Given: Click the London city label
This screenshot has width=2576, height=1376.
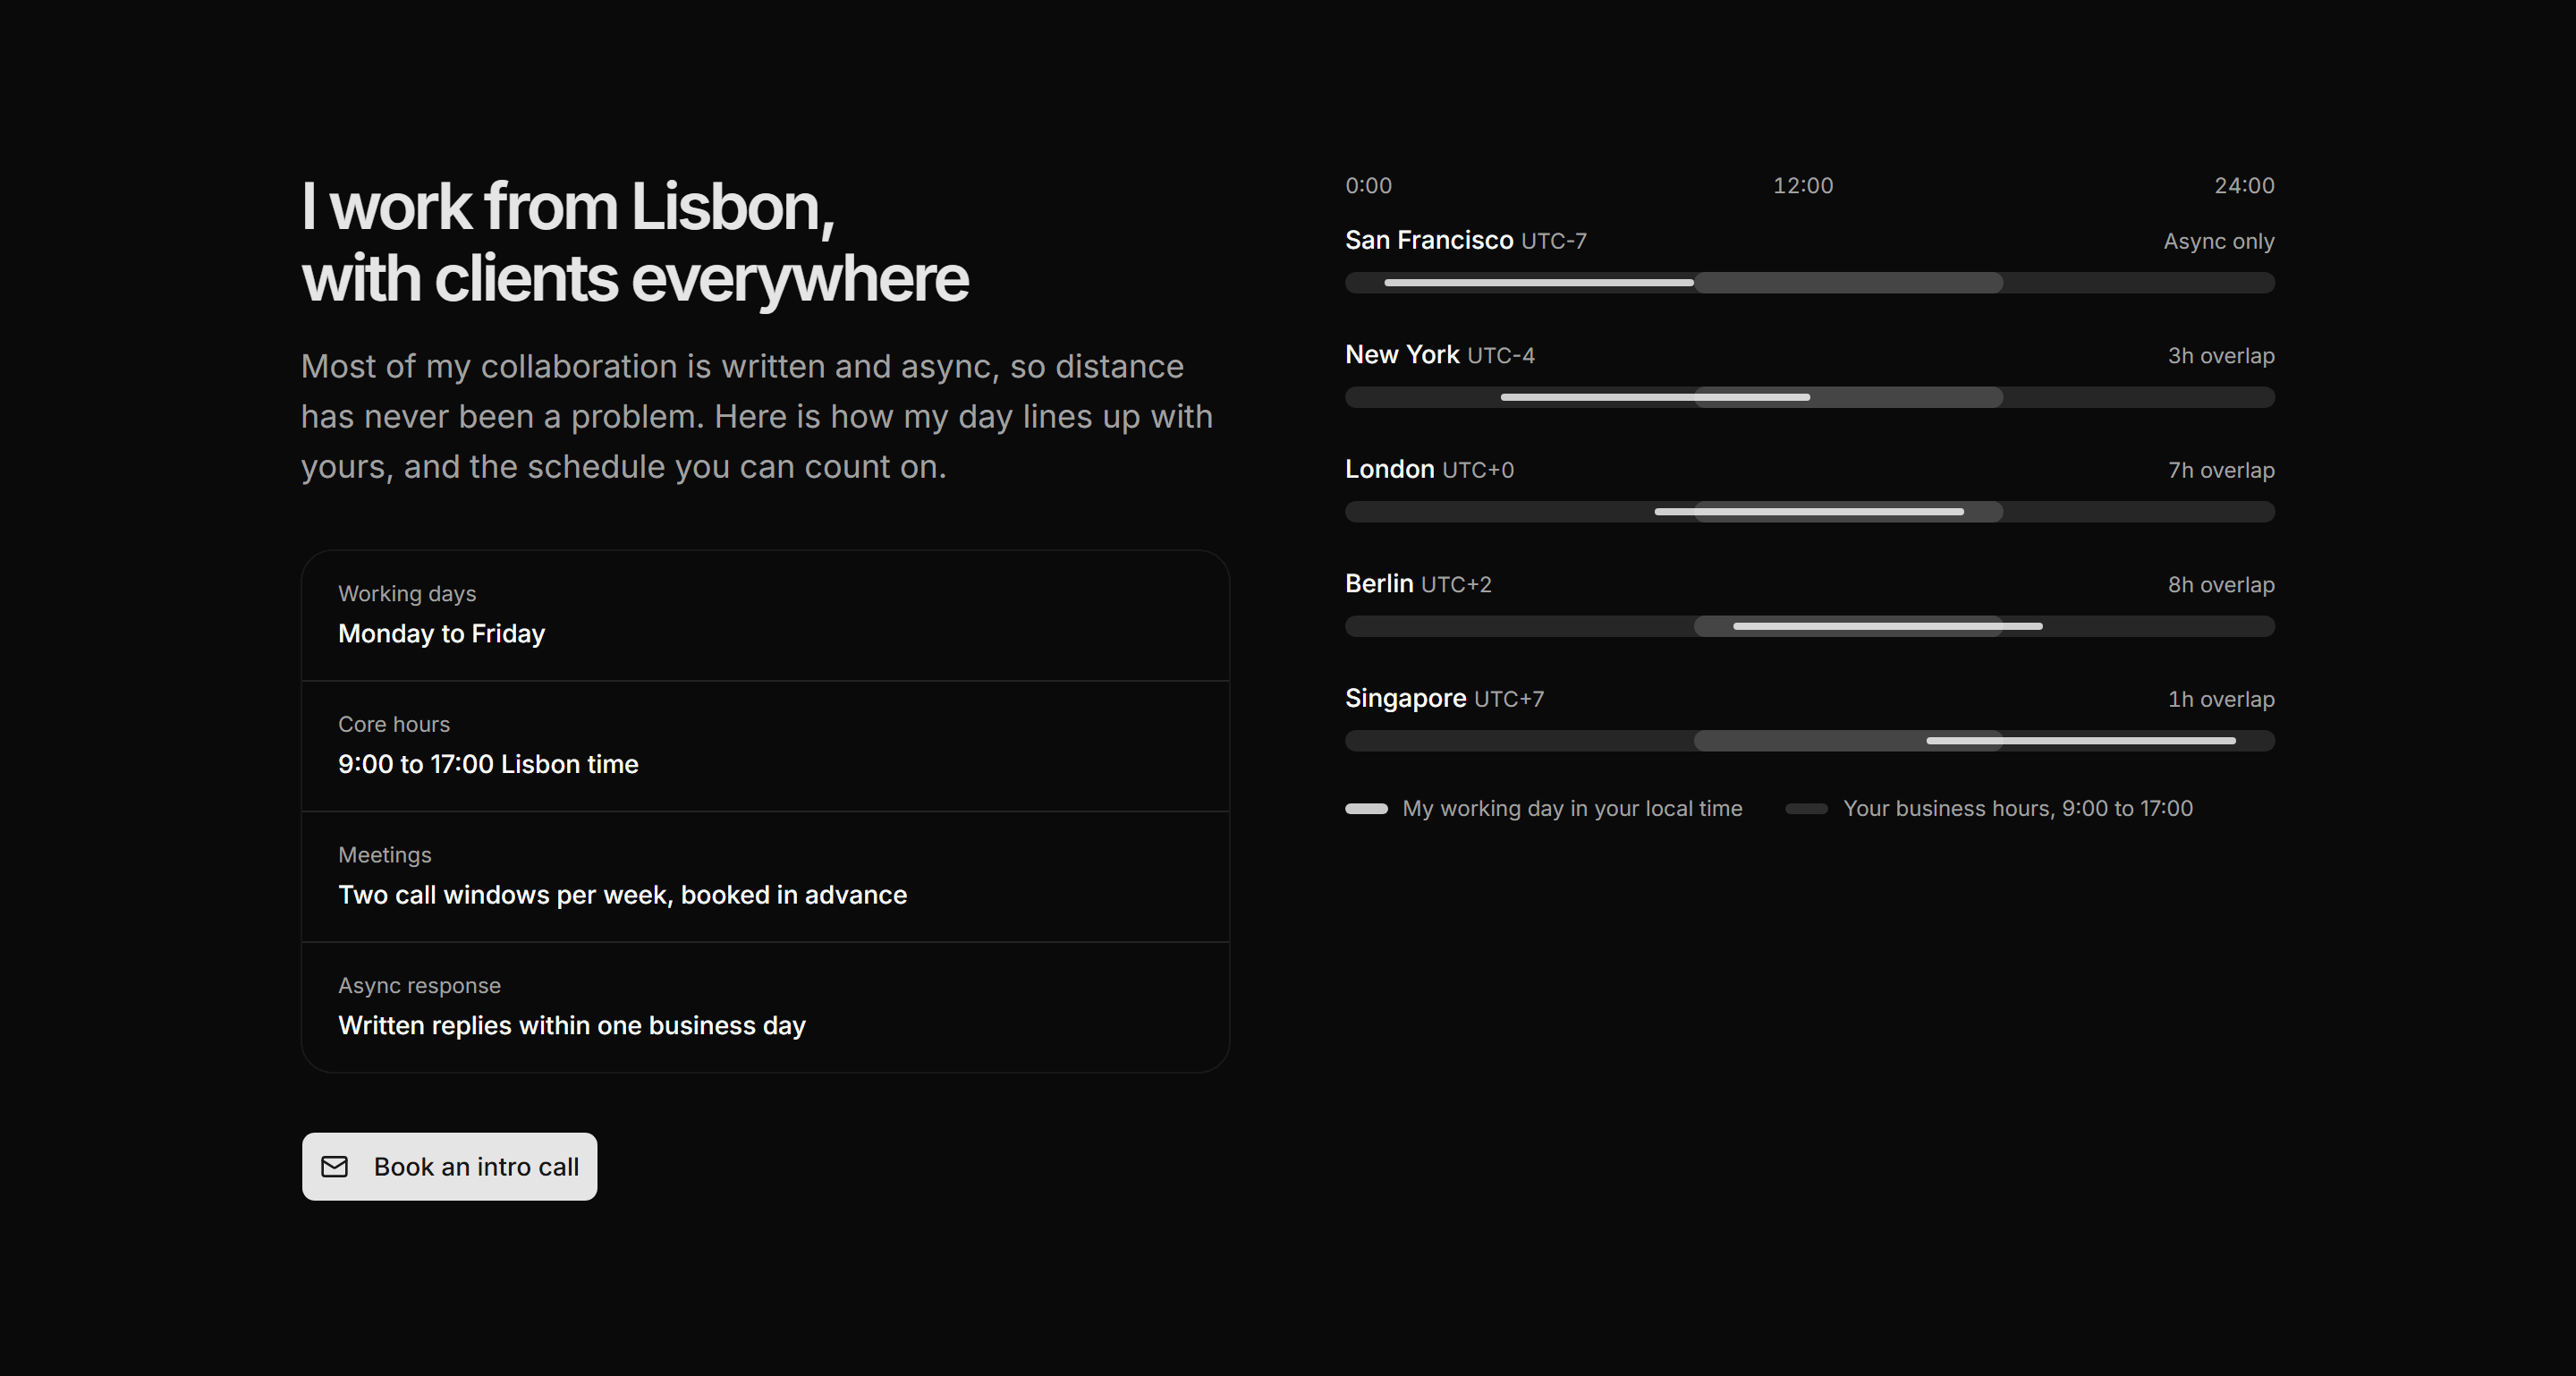Looking at the screenshot, I should coord(1389,469).
